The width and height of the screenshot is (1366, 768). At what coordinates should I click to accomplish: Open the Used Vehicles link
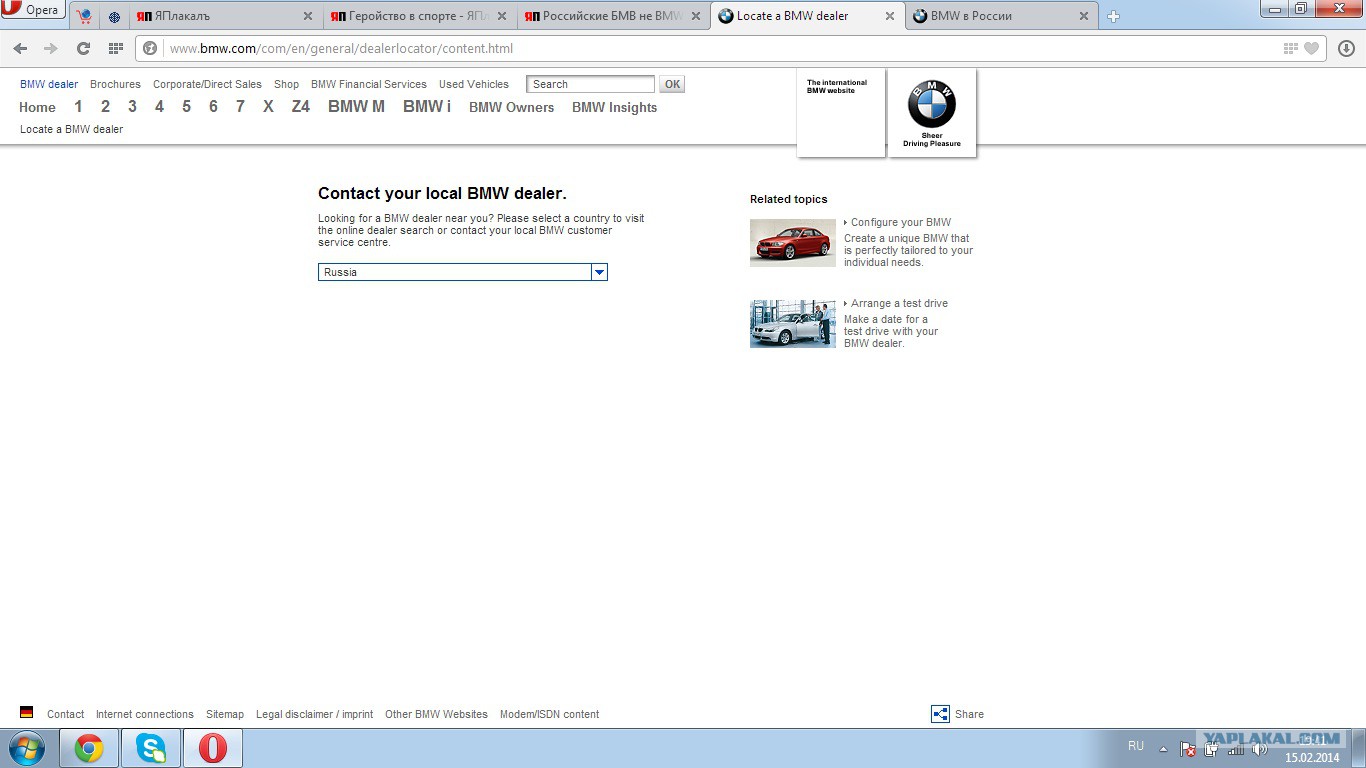pyautogui.click(x=474, y=84)
